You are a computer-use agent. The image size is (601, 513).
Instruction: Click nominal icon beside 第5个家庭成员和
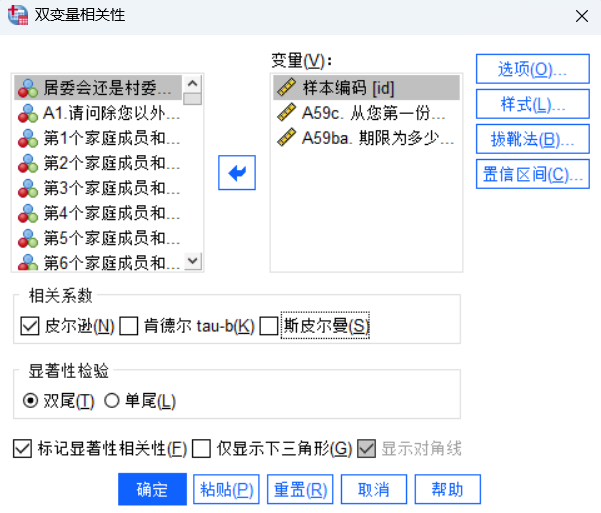(28, 238)
